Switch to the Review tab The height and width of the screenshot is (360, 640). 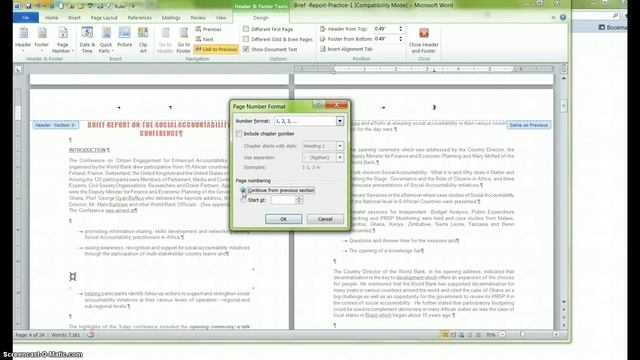point(198,18)
